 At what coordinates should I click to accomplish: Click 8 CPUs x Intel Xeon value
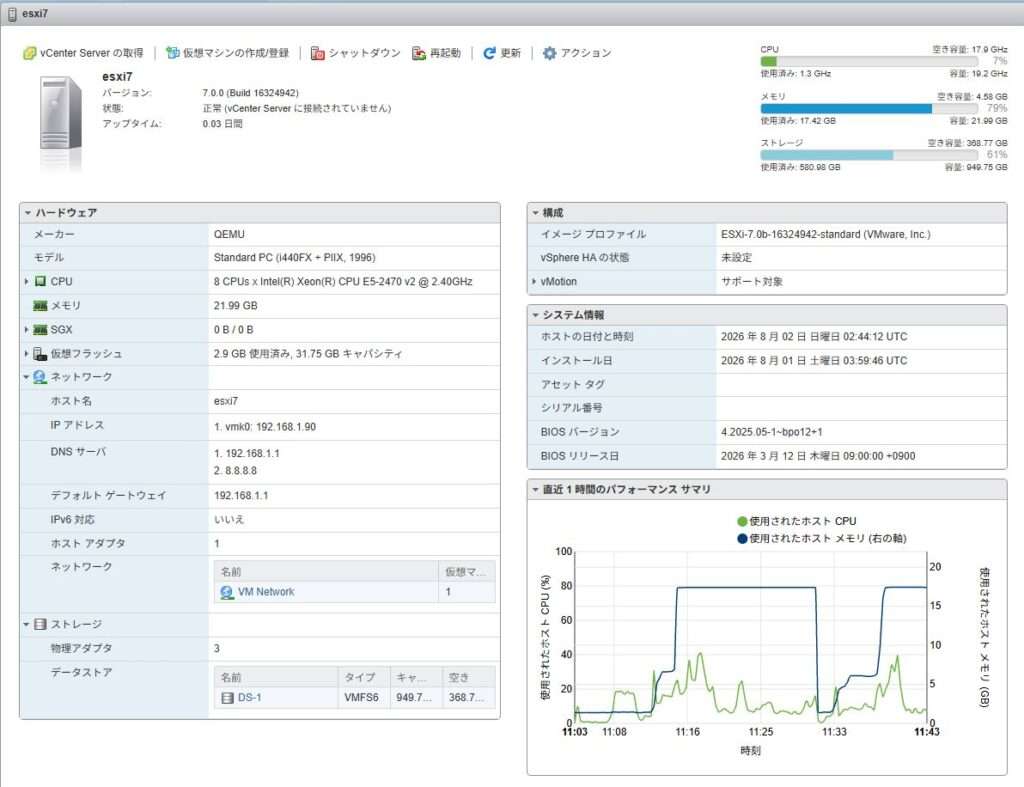[343, 281]
